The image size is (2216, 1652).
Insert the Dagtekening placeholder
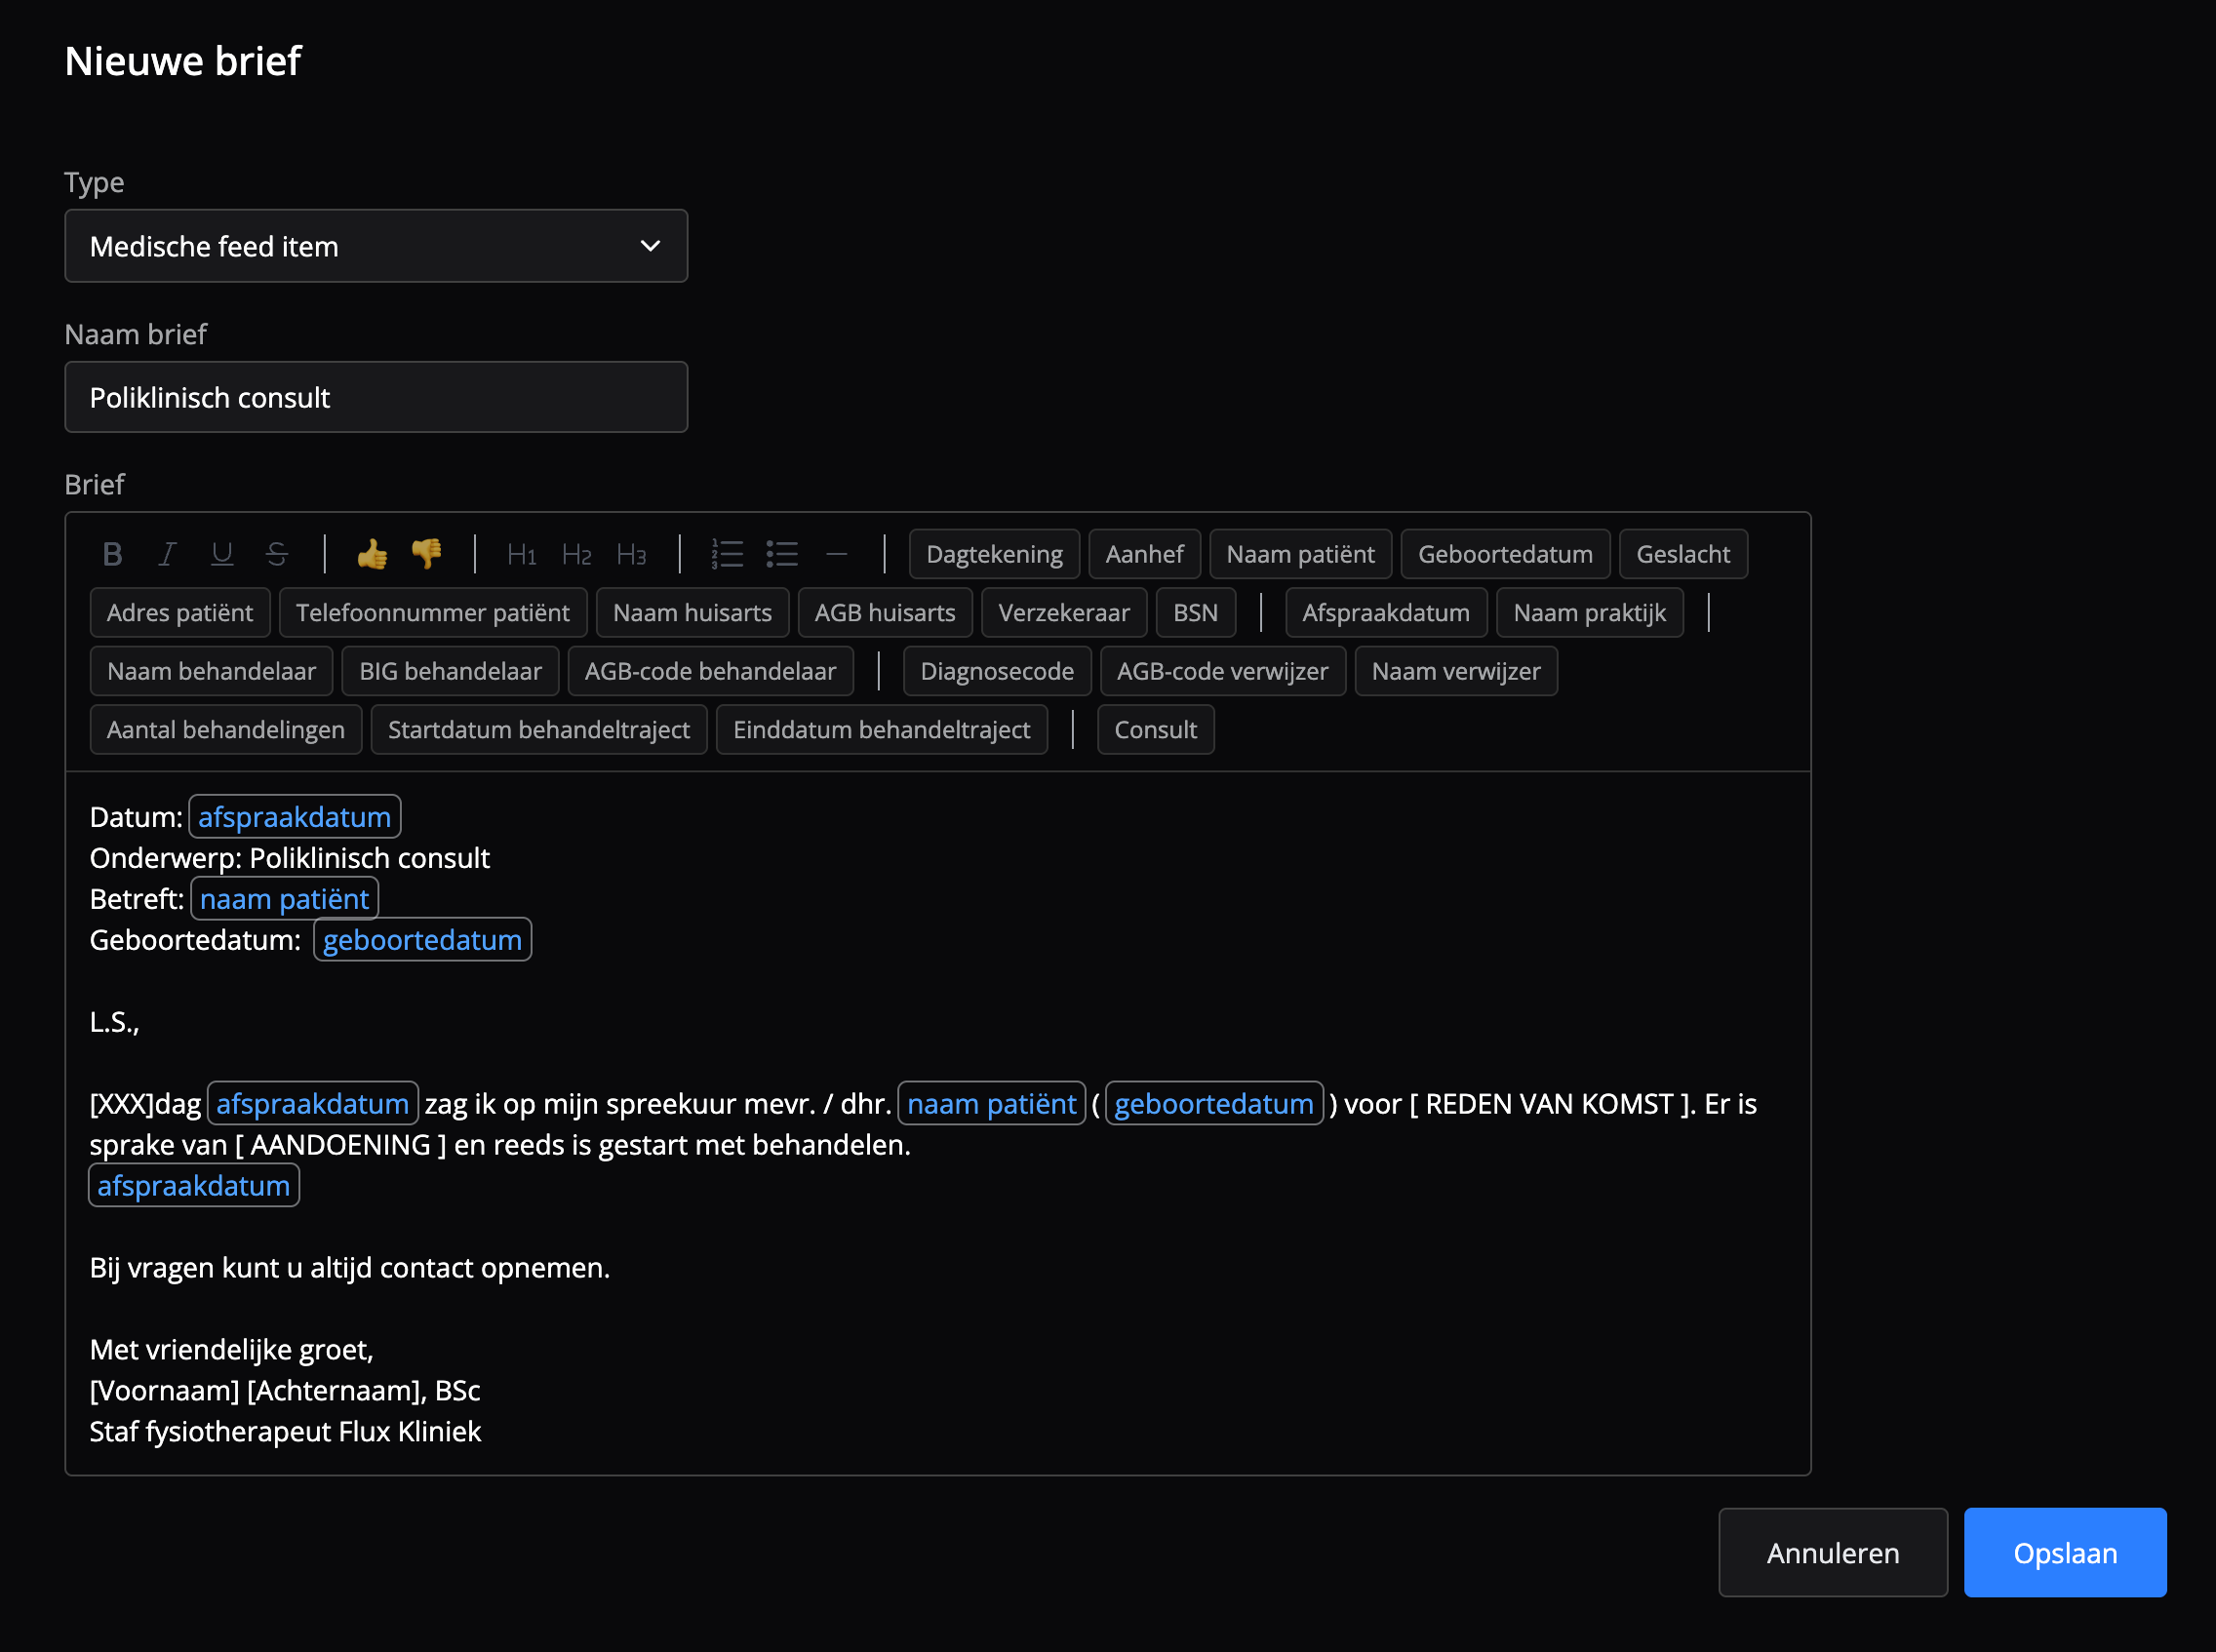coord(994,554)
